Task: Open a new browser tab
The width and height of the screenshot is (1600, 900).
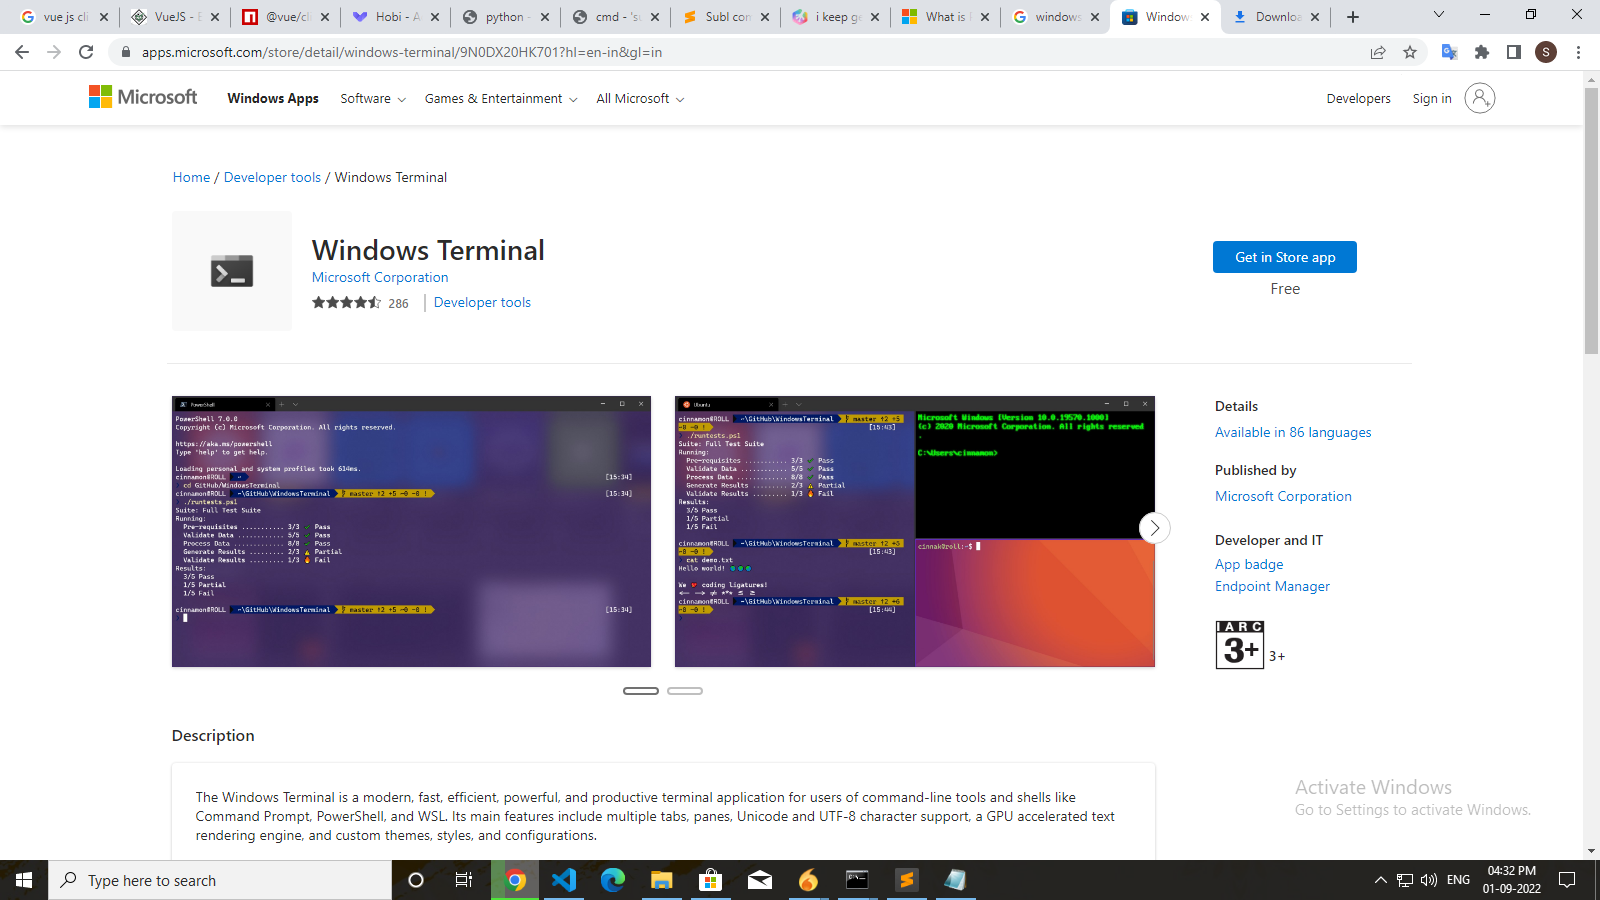Action: tap(1353, 17)
